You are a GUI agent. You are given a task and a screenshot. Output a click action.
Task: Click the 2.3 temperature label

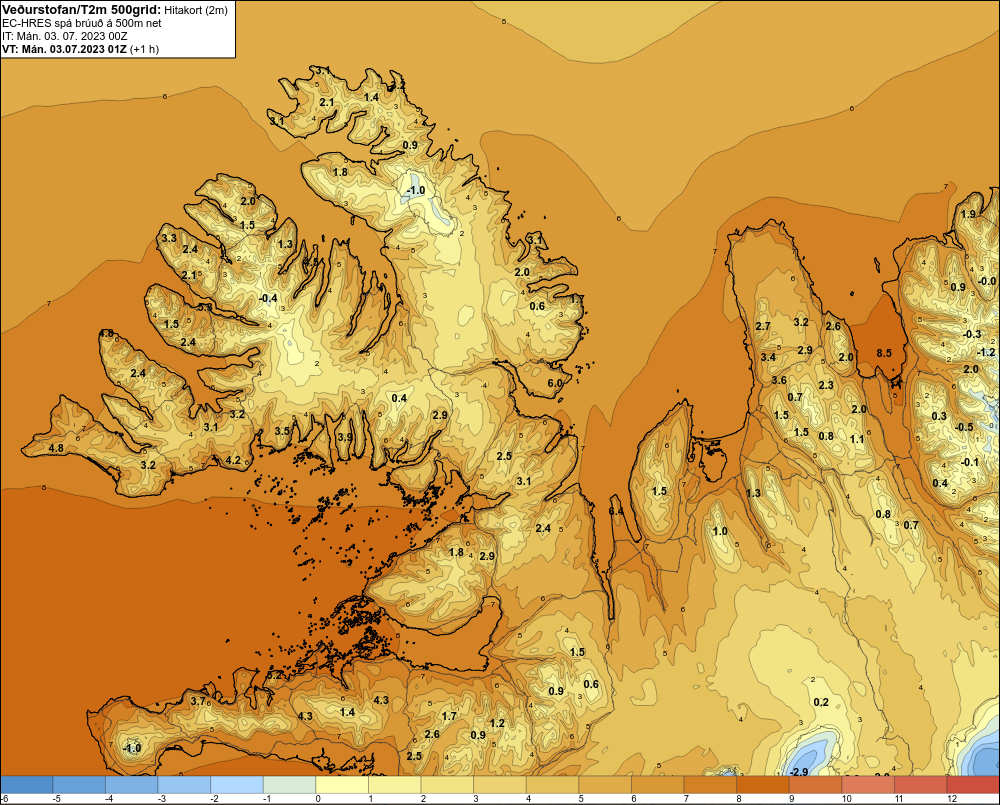(x=826, y=385)
